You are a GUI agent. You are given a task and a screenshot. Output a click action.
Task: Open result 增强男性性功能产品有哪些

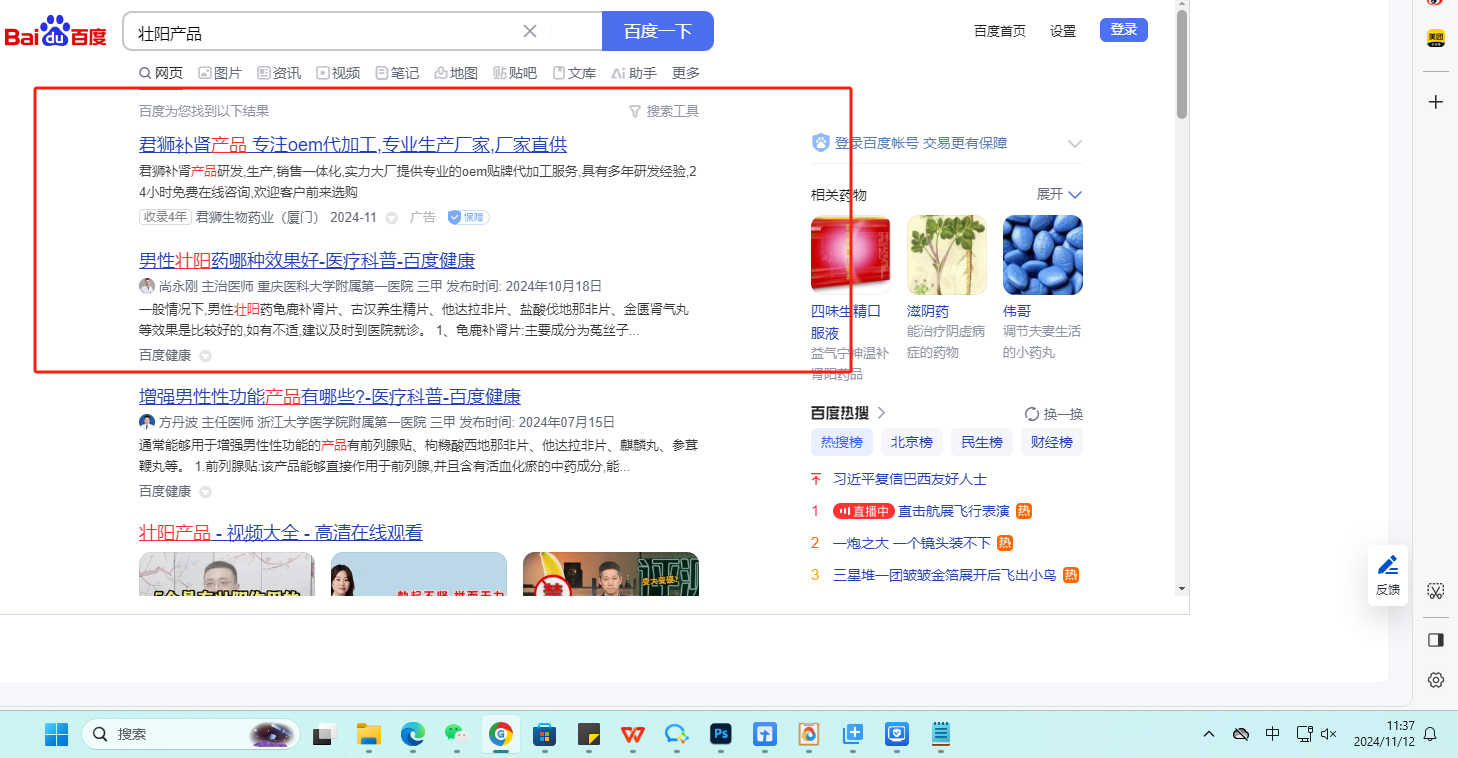click(330, 397)
